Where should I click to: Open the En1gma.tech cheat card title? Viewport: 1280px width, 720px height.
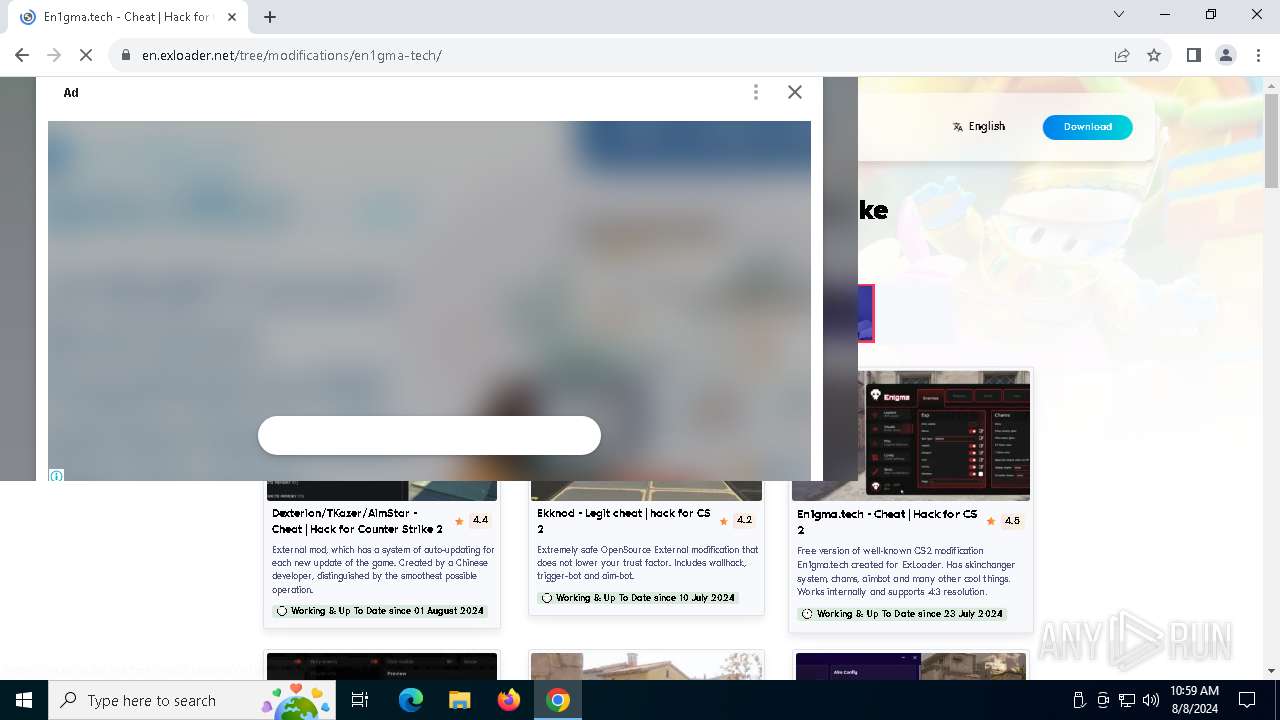[x=887, y=521]
